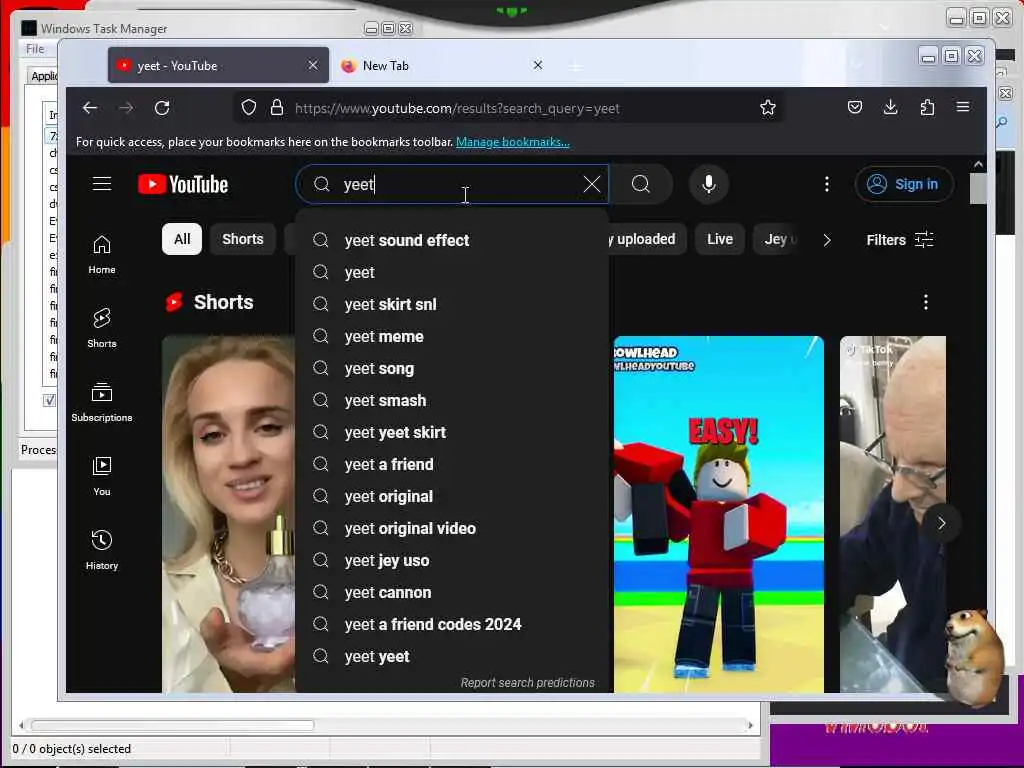Open File menu in Task Manager
The width and height of the screenshot is (1024, 768).
pos(35,49)
